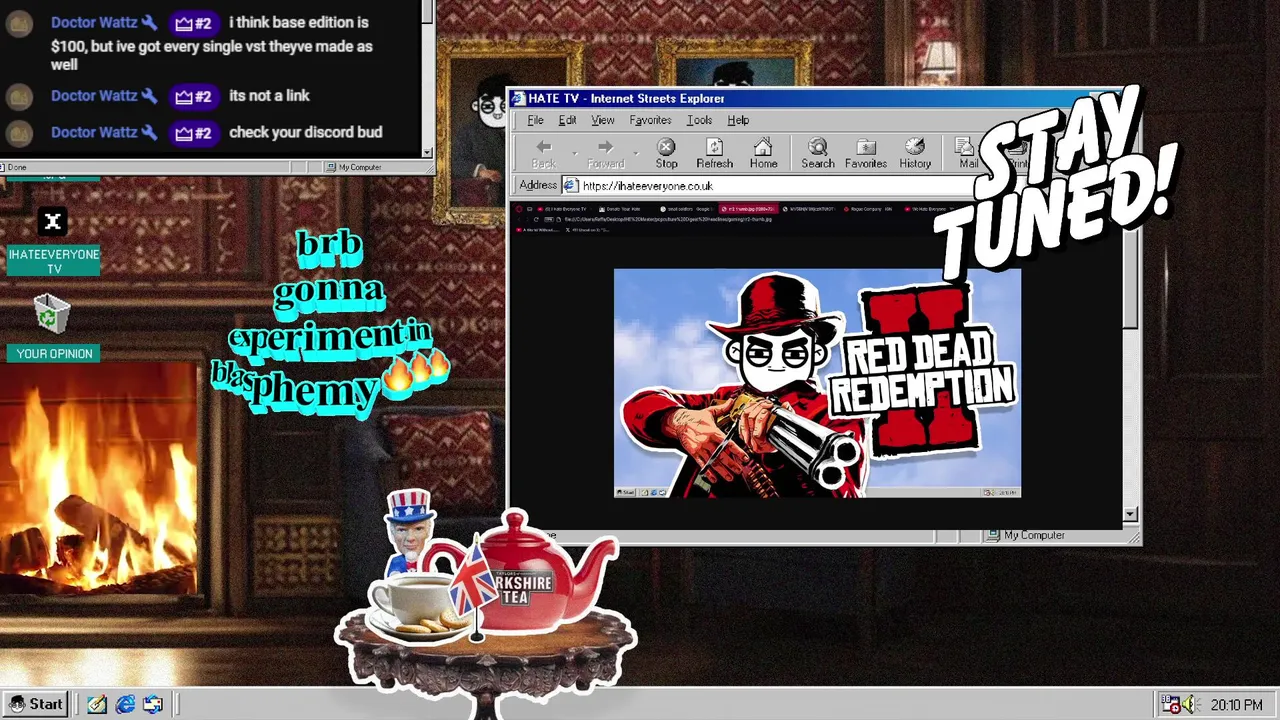Click the Red Dead Redemption II thumbnail
The image size is (1280, 720).
pyautogui.click(x=817, y=382)
